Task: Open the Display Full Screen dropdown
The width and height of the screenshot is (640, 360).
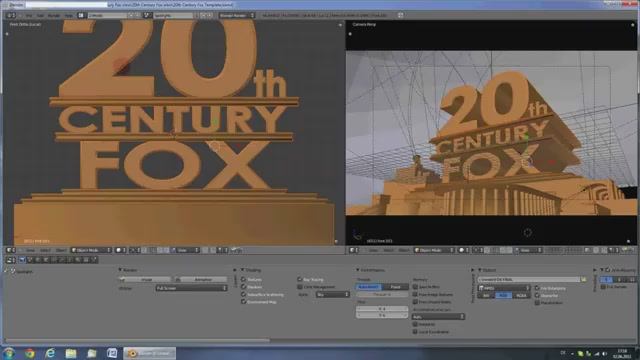Action: tap(191, 288)
